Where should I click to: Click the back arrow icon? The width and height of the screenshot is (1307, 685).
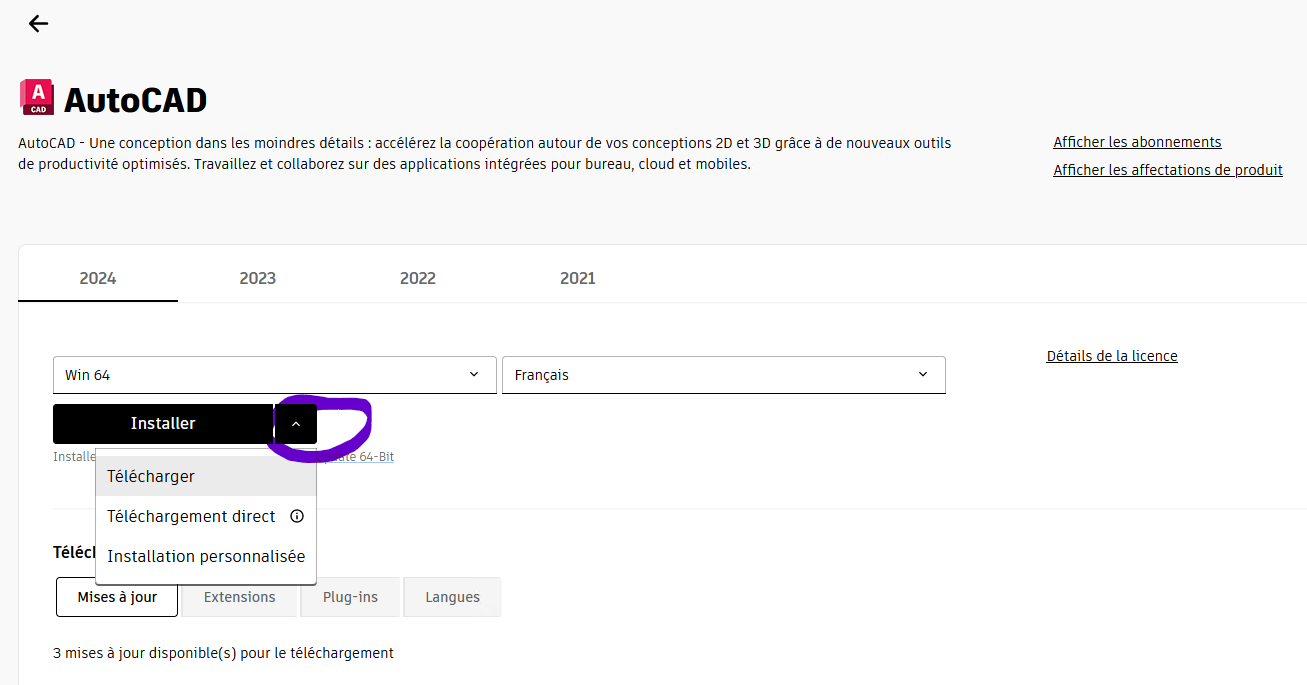pos(38,24)
